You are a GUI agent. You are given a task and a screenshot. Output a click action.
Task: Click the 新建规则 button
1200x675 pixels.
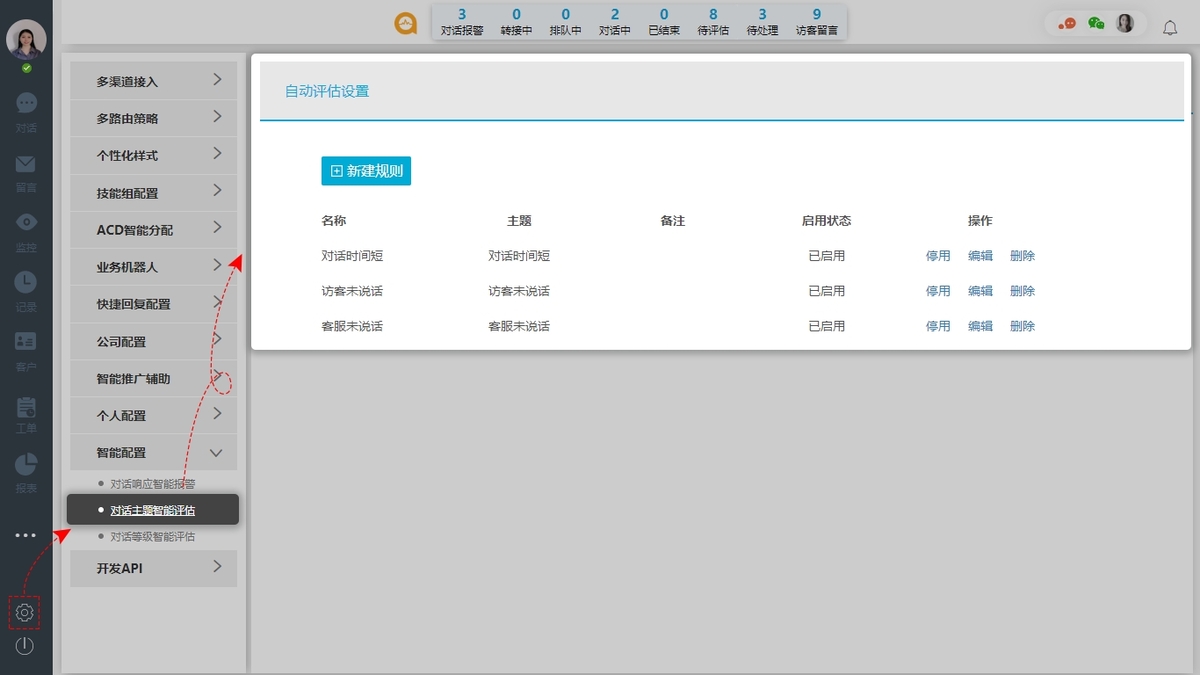[x=366, y=171]
